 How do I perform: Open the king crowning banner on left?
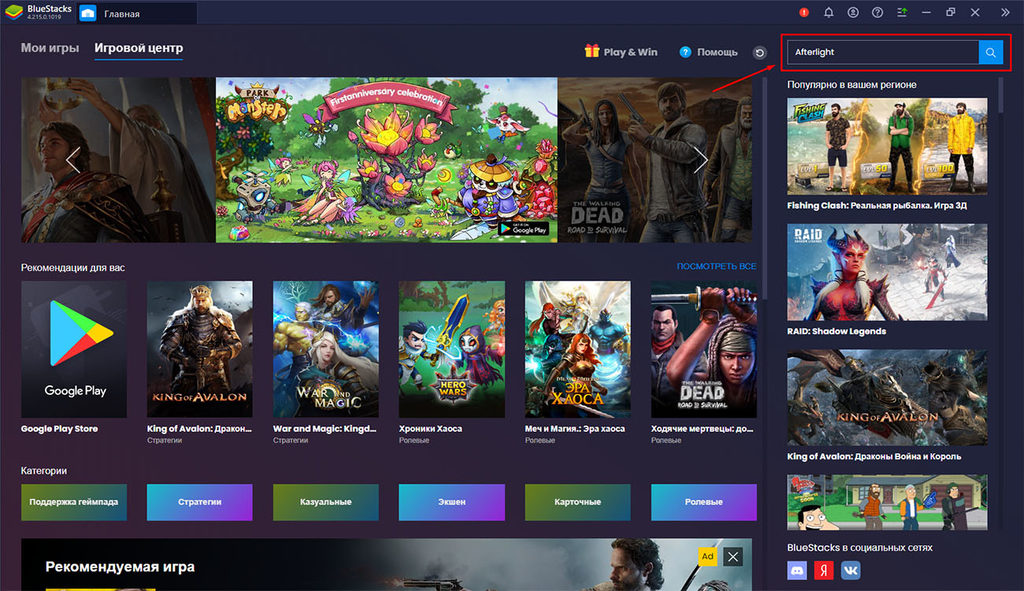tap(118, 160)
